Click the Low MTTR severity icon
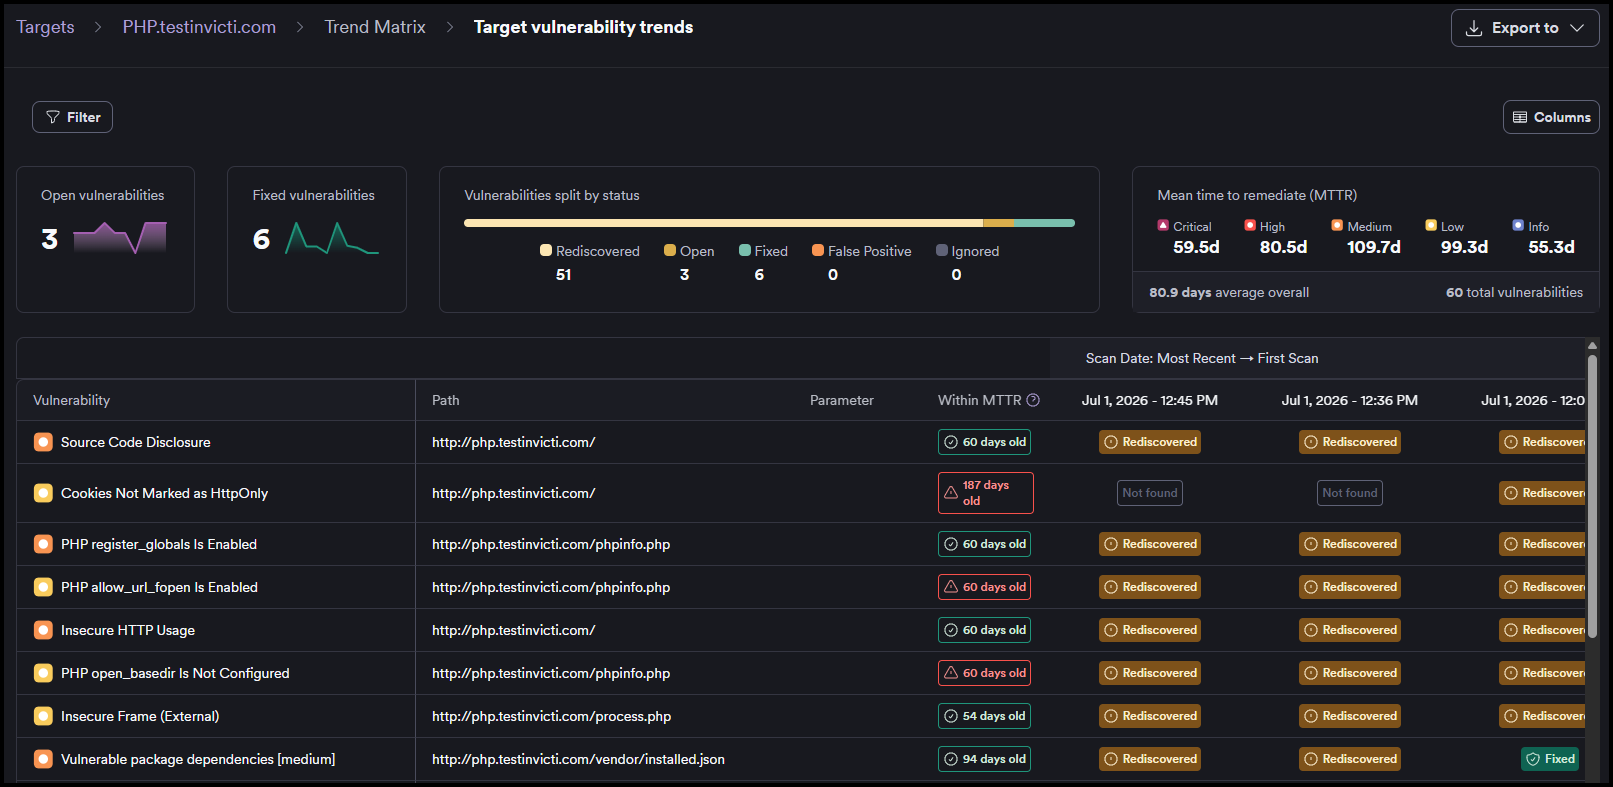Viewport: 1613px width, 787px height. tap(1431, 226)
